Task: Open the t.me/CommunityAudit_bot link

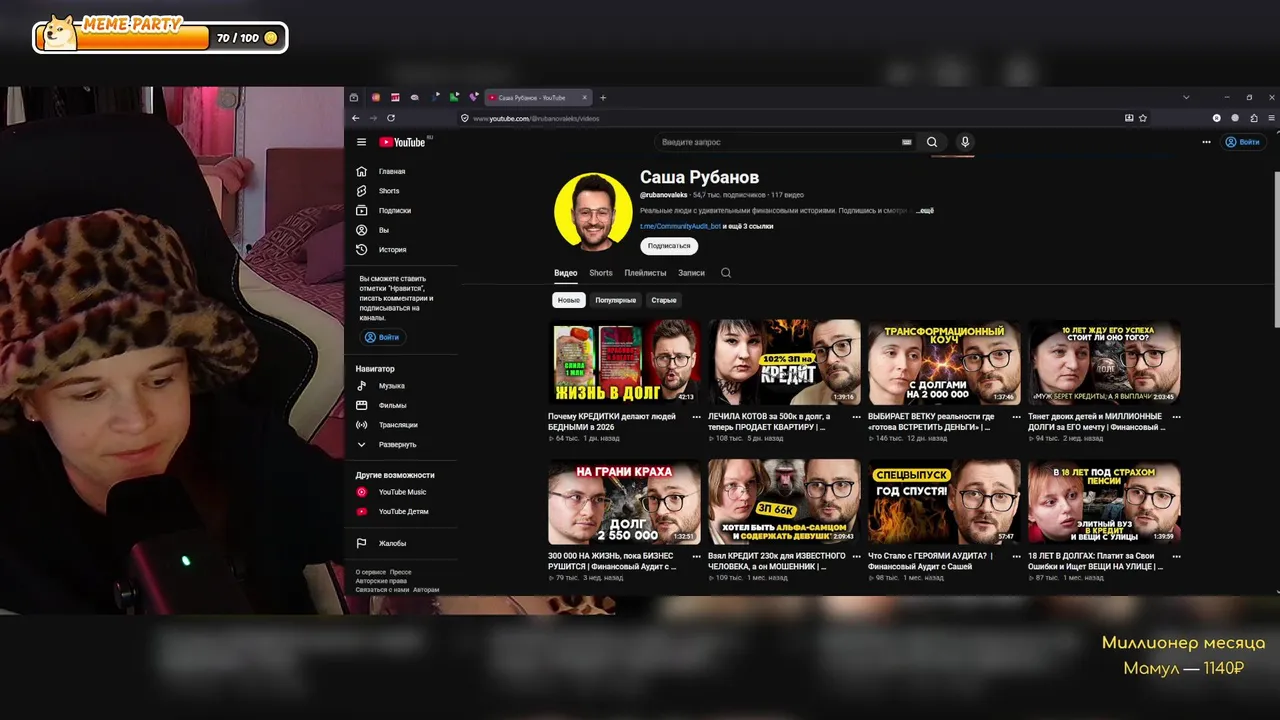Action: point(680,226)
